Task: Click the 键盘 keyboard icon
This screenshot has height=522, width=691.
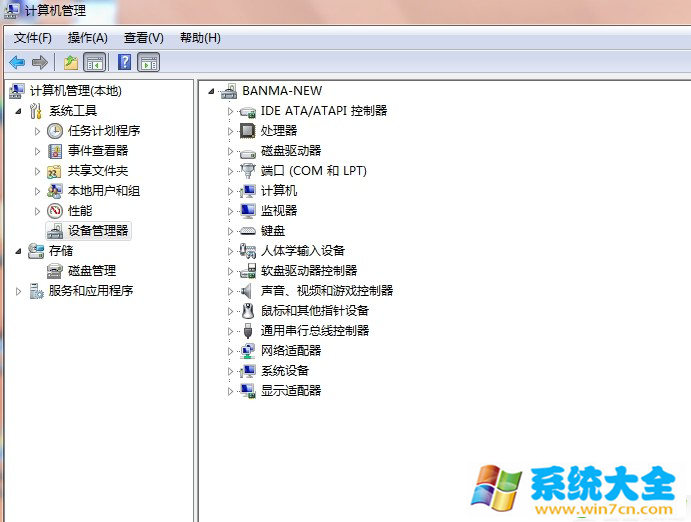Action: click(248, 231)
